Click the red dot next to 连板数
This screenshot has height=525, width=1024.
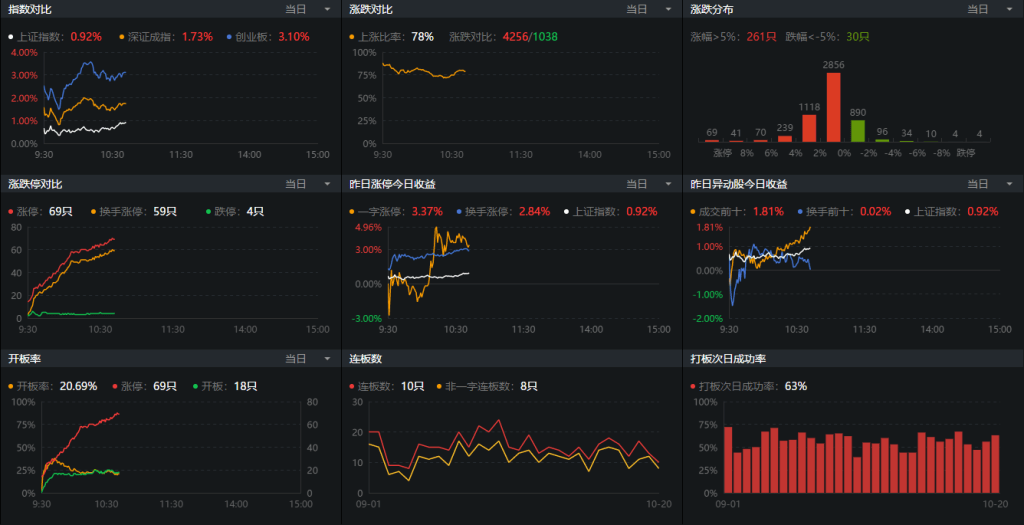point(352,386)
